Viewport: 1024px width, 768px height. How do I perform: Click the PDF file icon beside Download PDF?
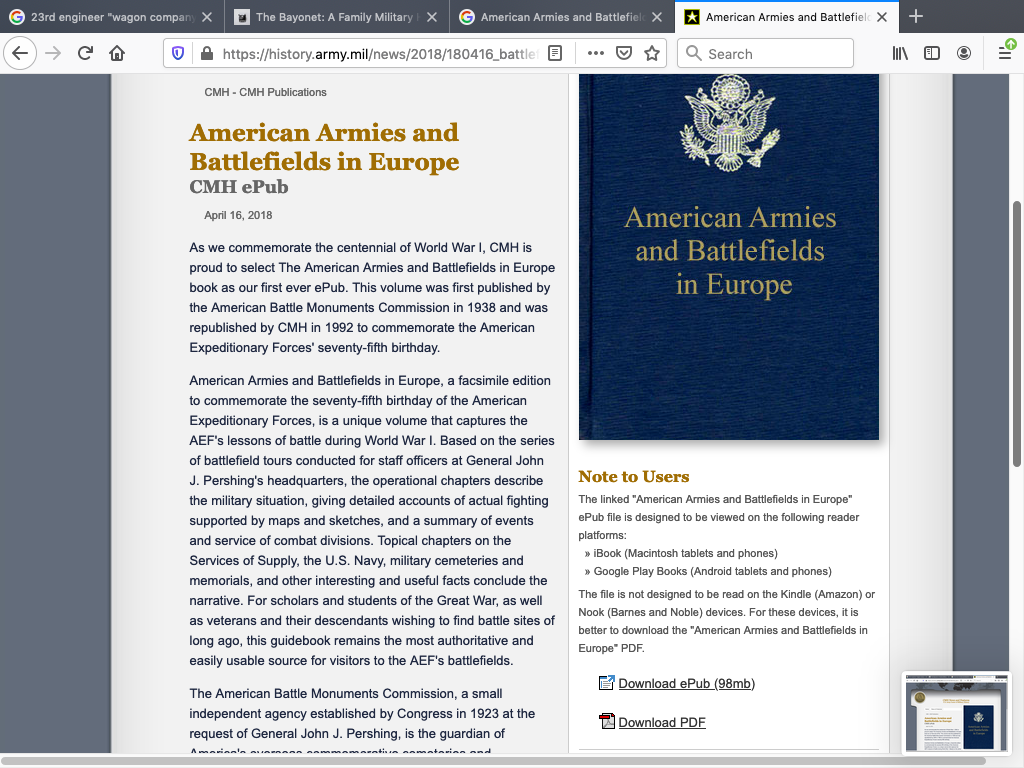606,722
